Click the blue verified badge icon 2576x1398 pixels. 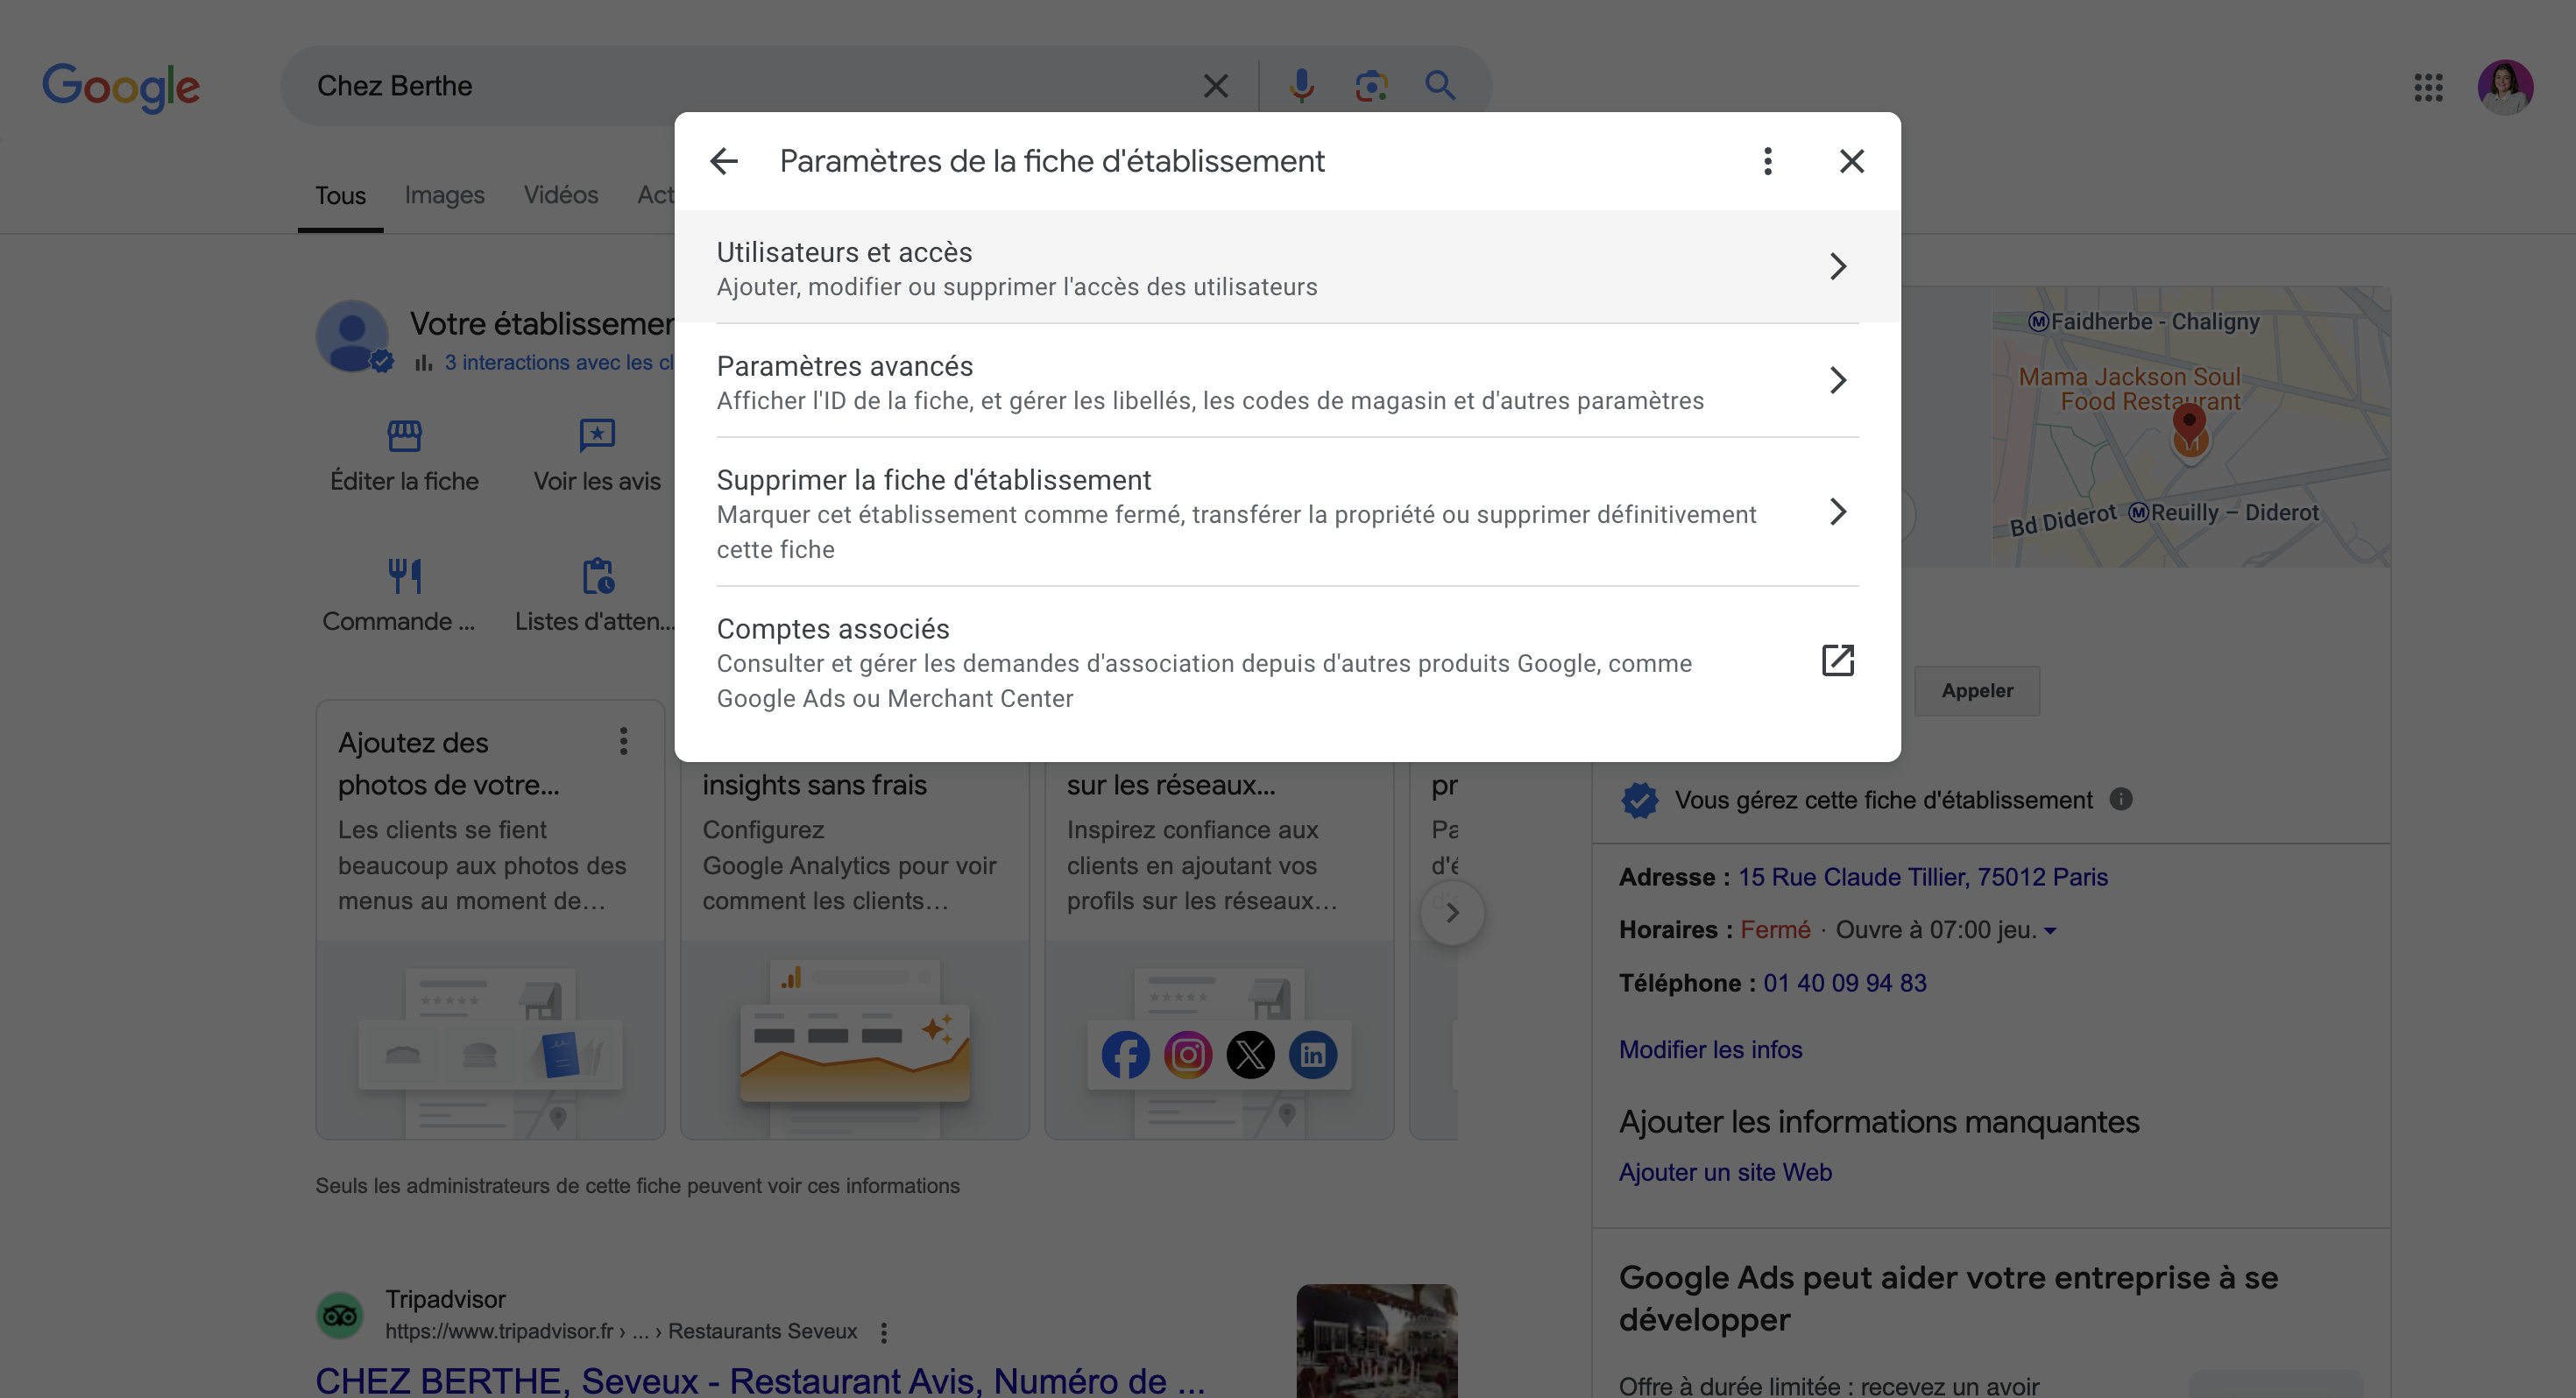tap(1639, 800)
